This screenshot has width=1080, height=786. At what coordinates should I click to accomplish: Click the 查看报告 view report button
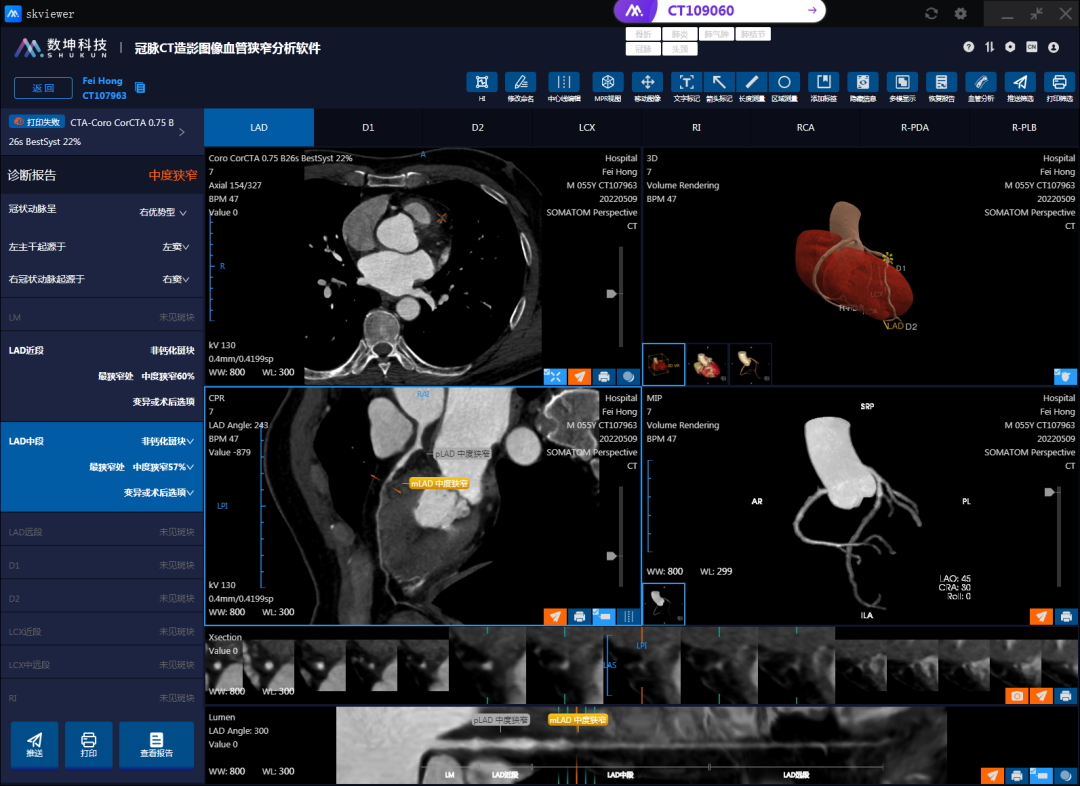[x=156, y=744]
